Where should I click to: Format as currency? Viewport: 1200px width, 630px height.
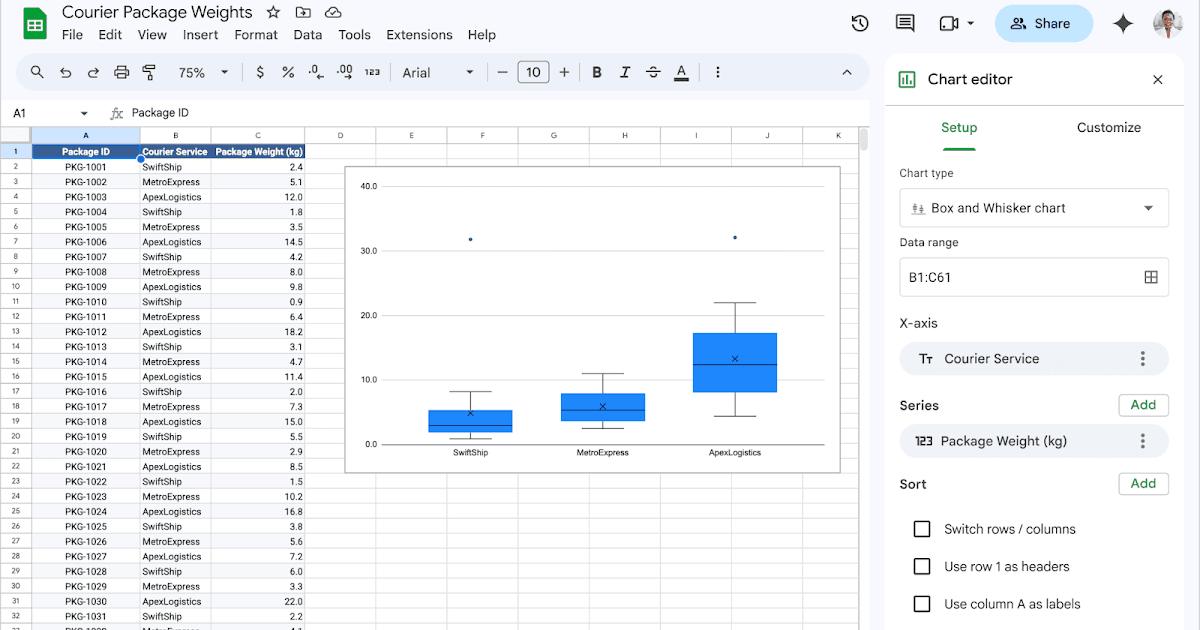(261, 72)
